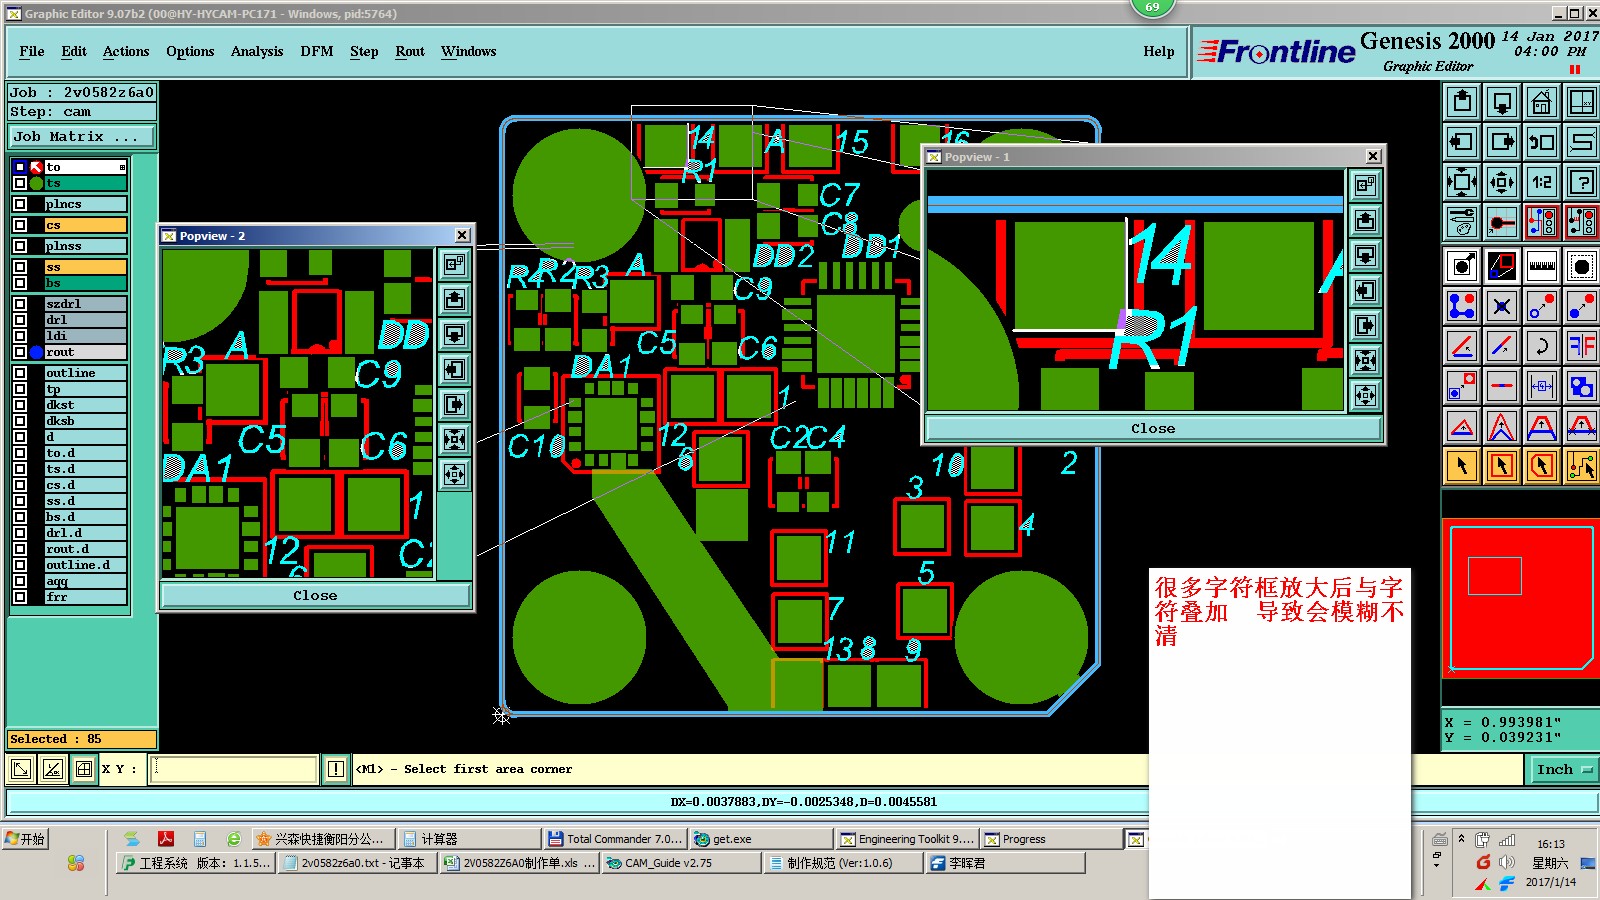Click the exclamation mark icon beside XY field
The image size is (1600, 900).
tap(336, 769)
